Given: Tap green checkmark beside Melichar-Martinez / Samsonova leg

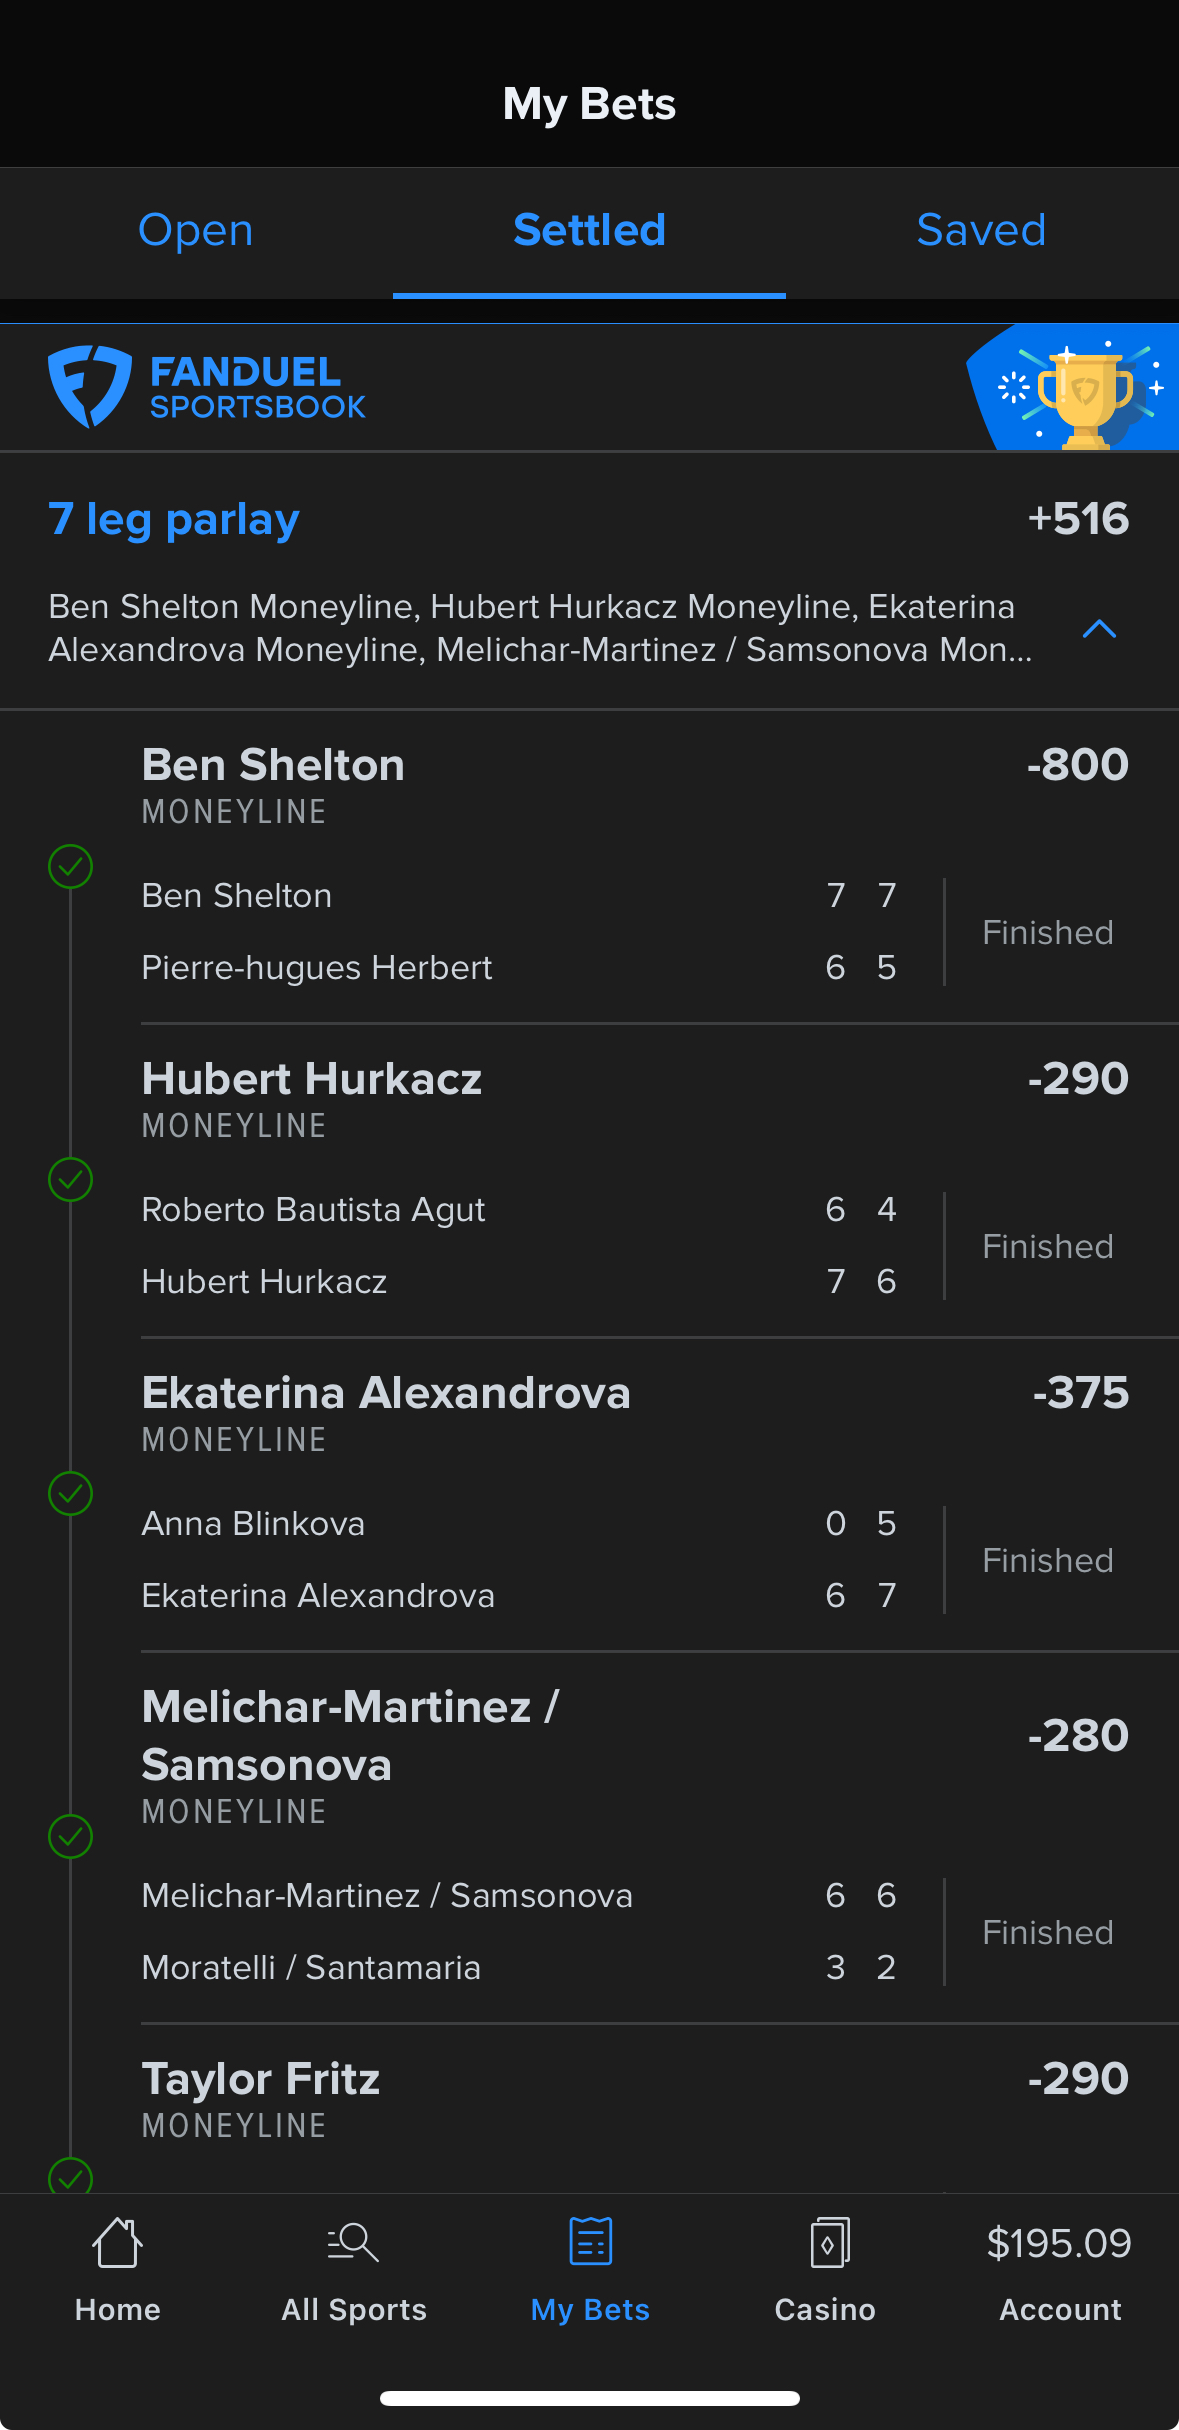Looking at the screenshot, I should (71, 1836).
